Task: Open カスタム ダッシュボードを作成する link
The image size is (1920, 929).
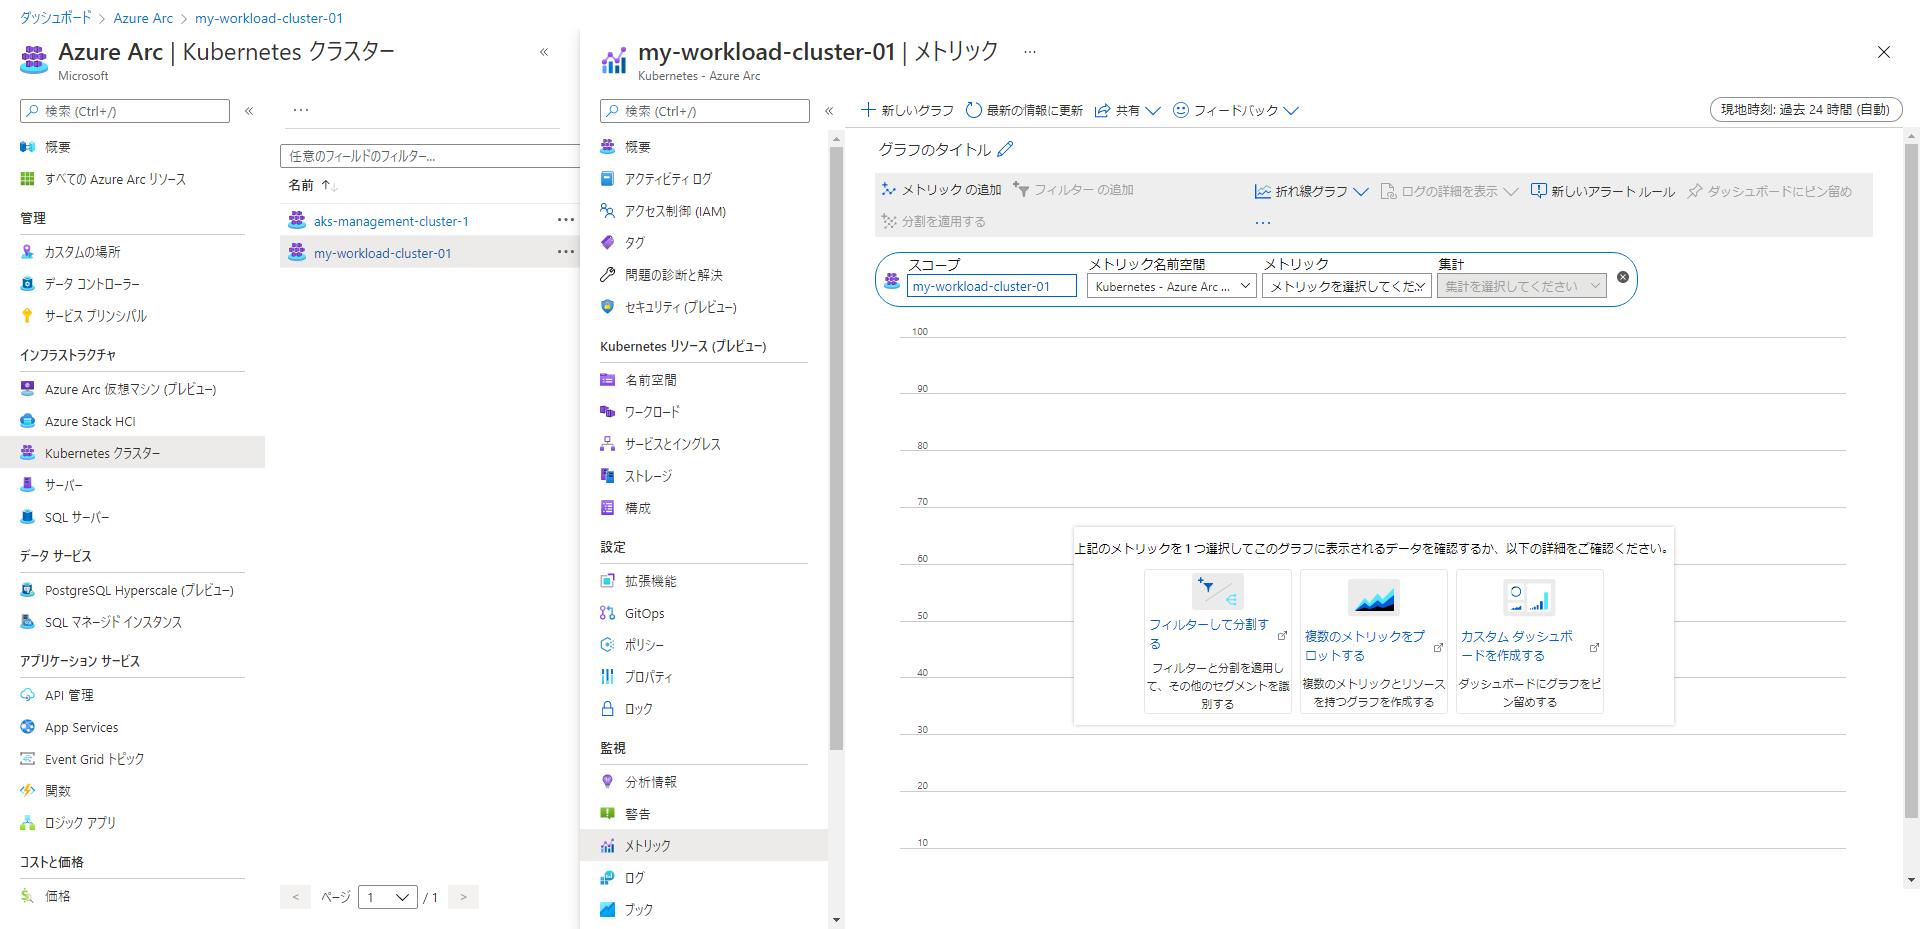Action: 1517,646
